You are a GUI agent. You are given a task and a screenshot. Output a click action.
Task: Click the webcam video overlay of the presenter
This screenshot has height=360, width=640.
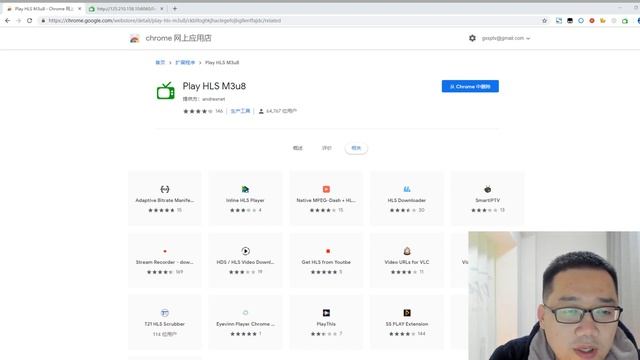point(554,296)
